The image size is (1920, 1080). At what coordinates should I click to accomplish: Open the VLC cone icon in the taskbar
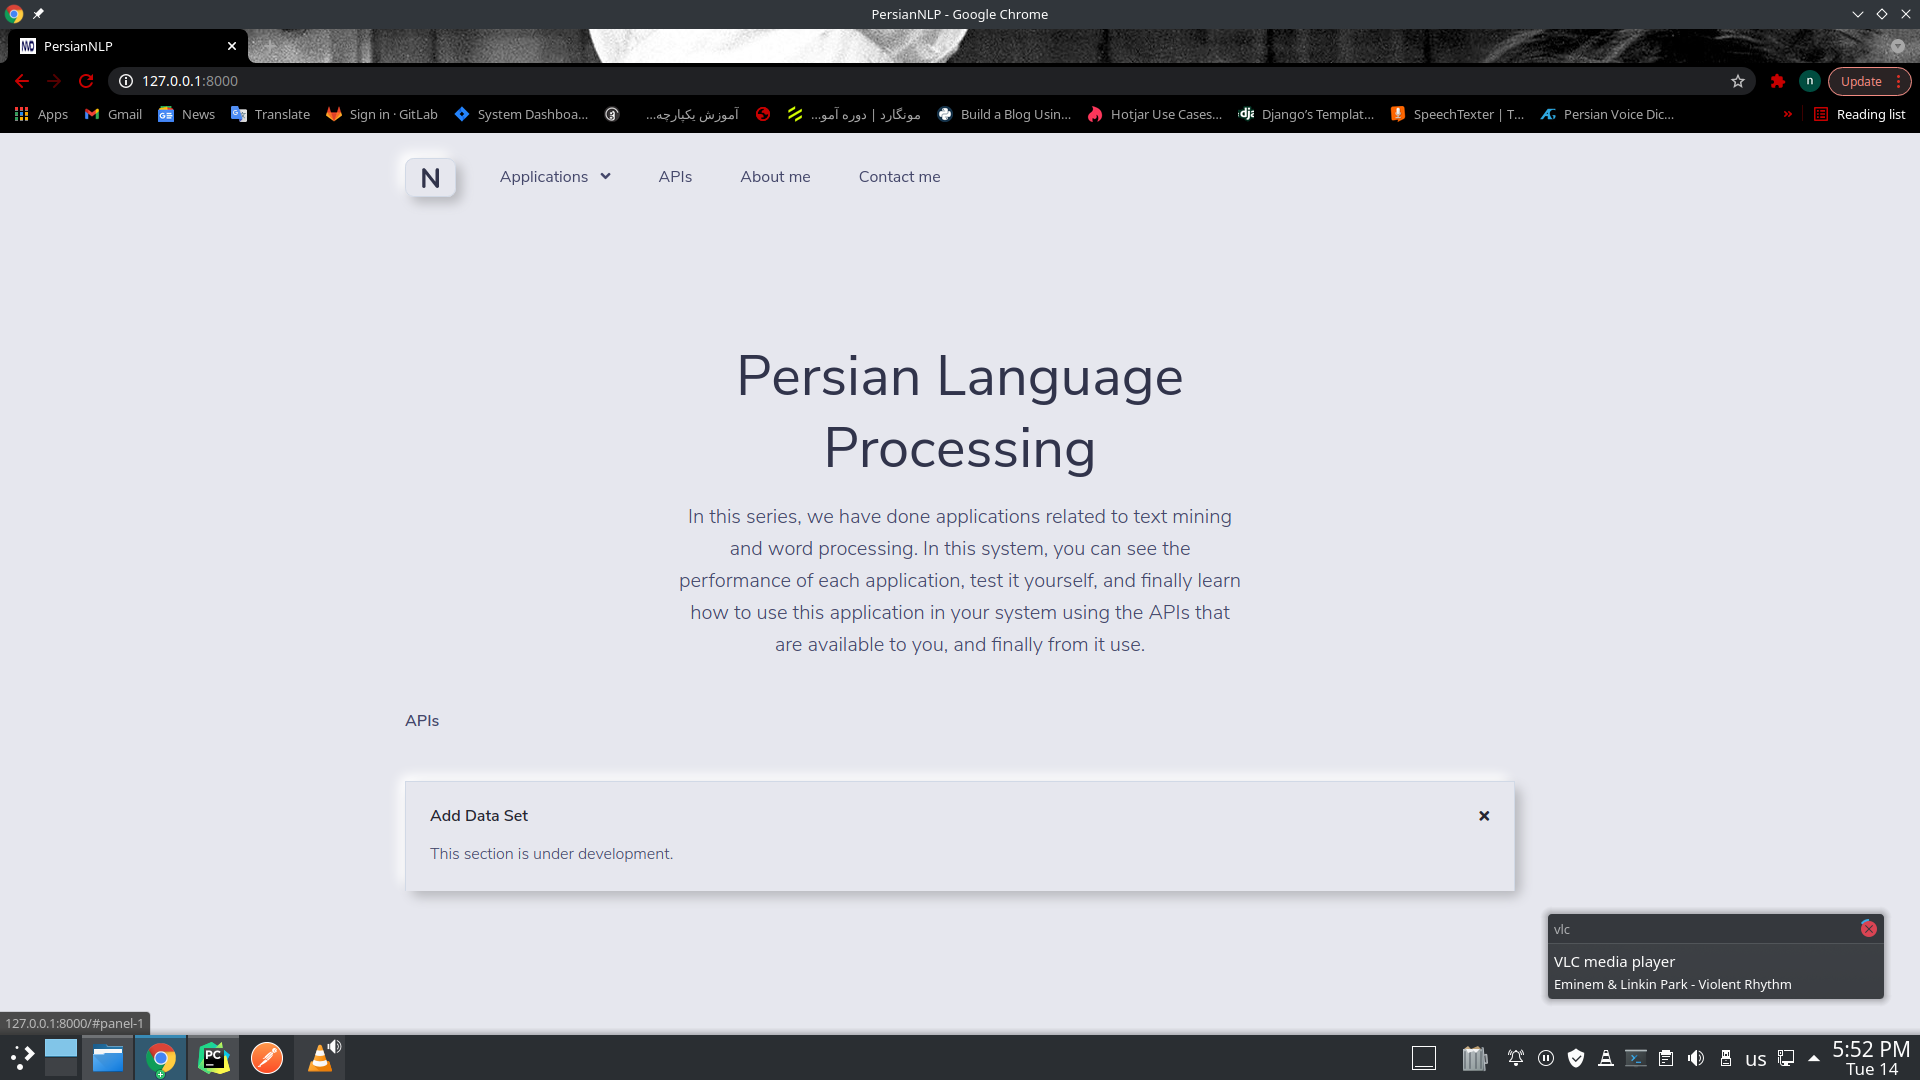(320, 1058)
